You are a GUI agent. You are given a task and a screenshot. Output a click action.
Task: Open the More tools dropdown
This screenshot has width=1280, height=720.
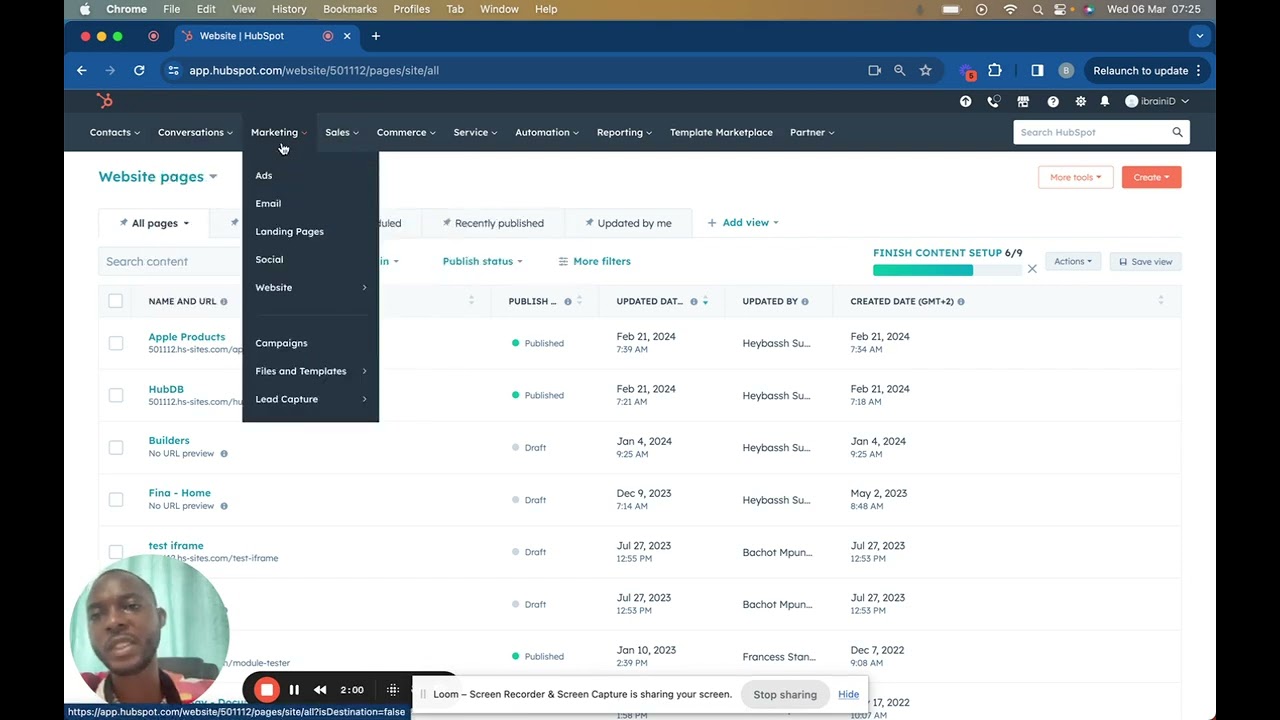coord(1076,177)
